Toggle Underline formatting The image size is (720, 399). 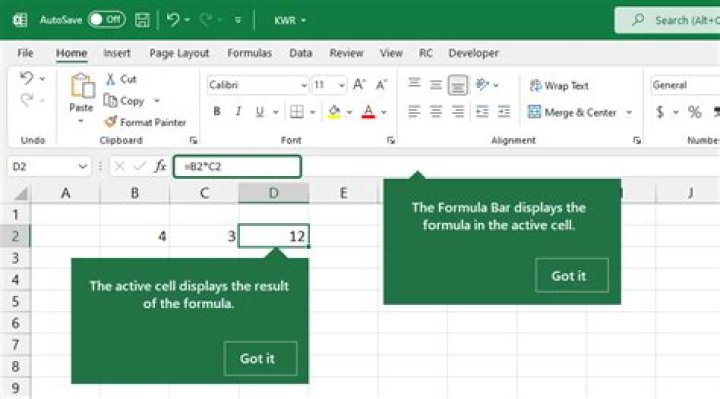[x=259, y=112]
